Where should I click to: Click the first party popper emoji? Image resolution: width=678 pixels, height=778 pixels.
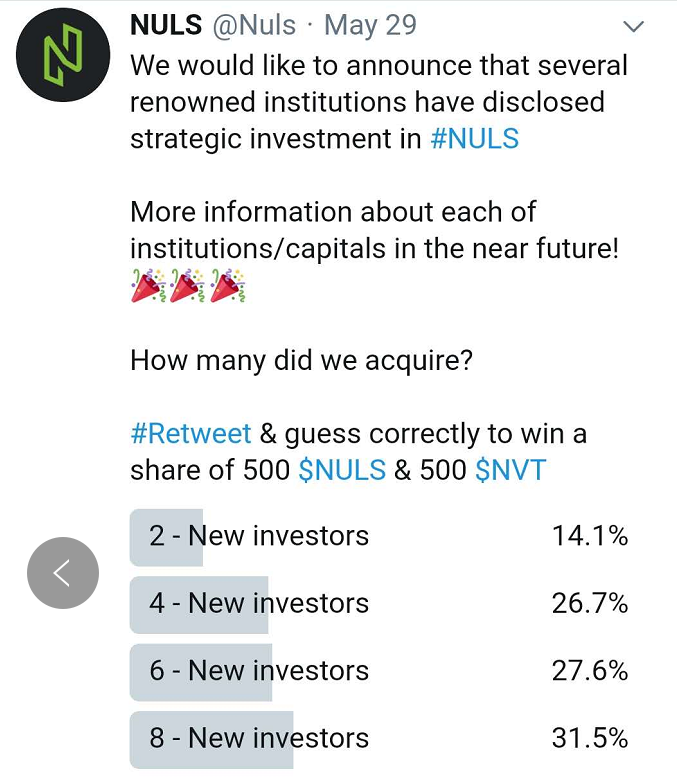point(148,285)
